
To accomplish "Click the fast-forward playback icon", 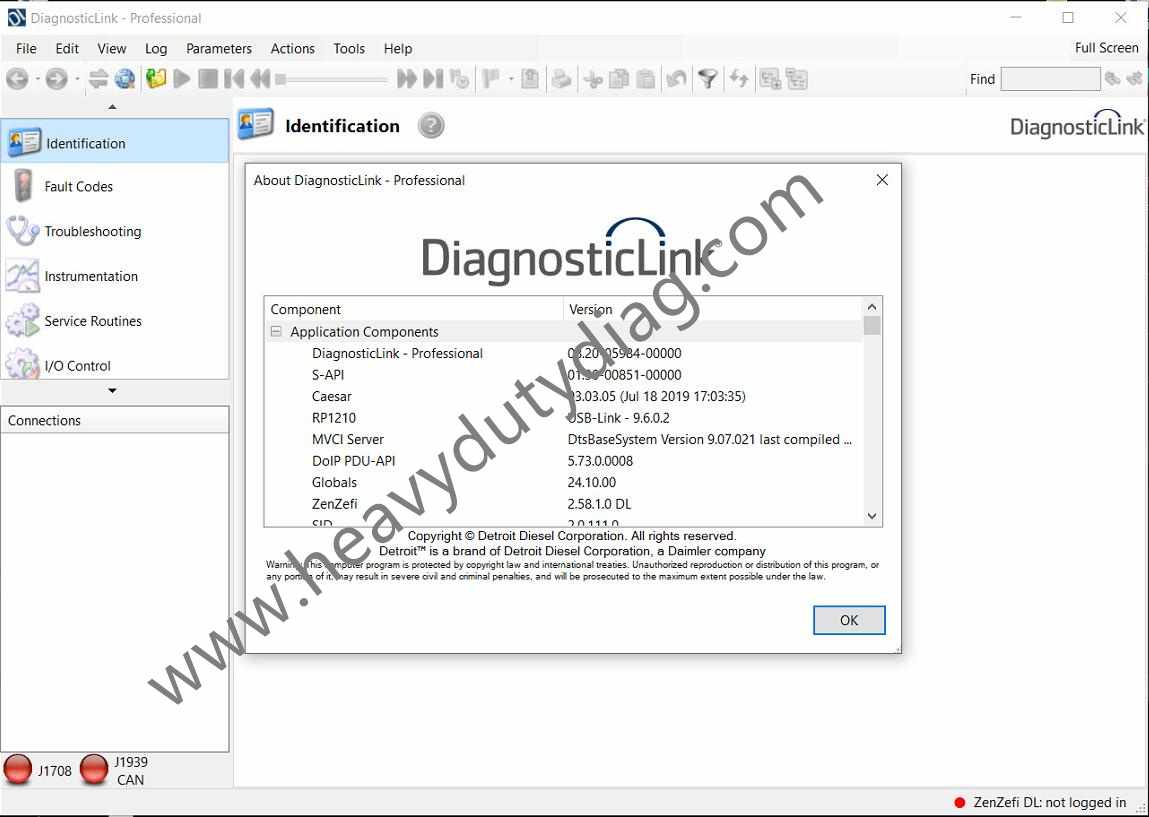I will coord(407,79).
